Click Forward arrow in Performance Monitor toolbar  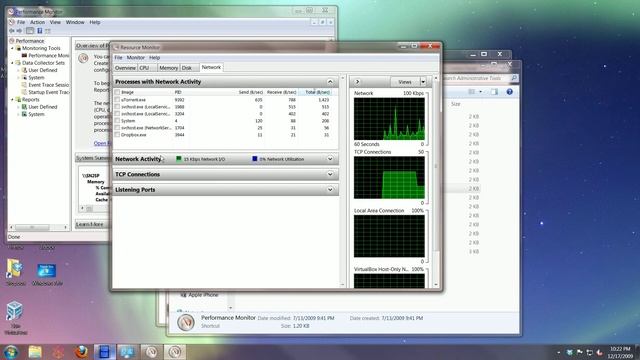19,31
